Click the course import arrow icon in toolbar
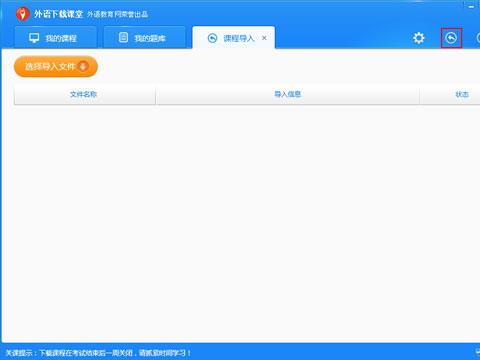 451,38
